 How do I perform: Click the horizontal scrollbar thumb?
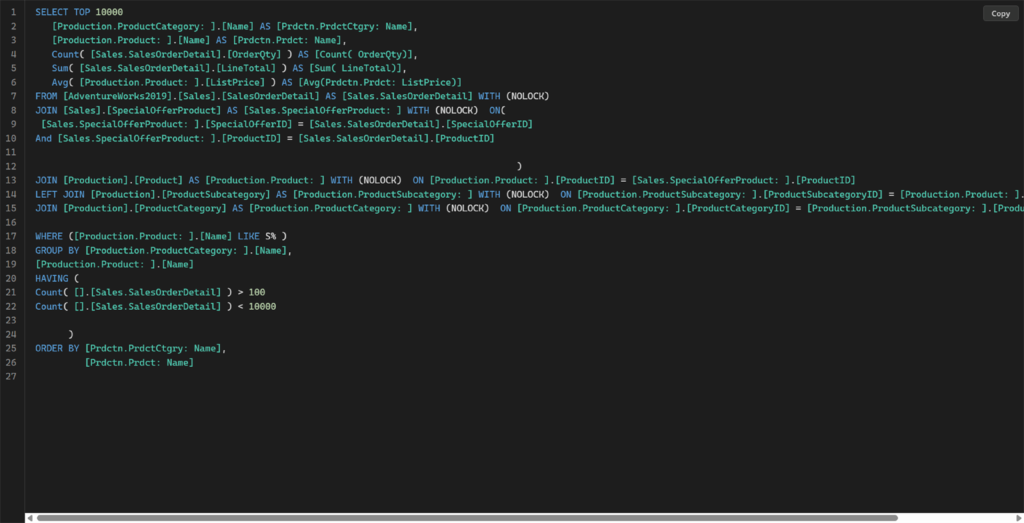467,518
